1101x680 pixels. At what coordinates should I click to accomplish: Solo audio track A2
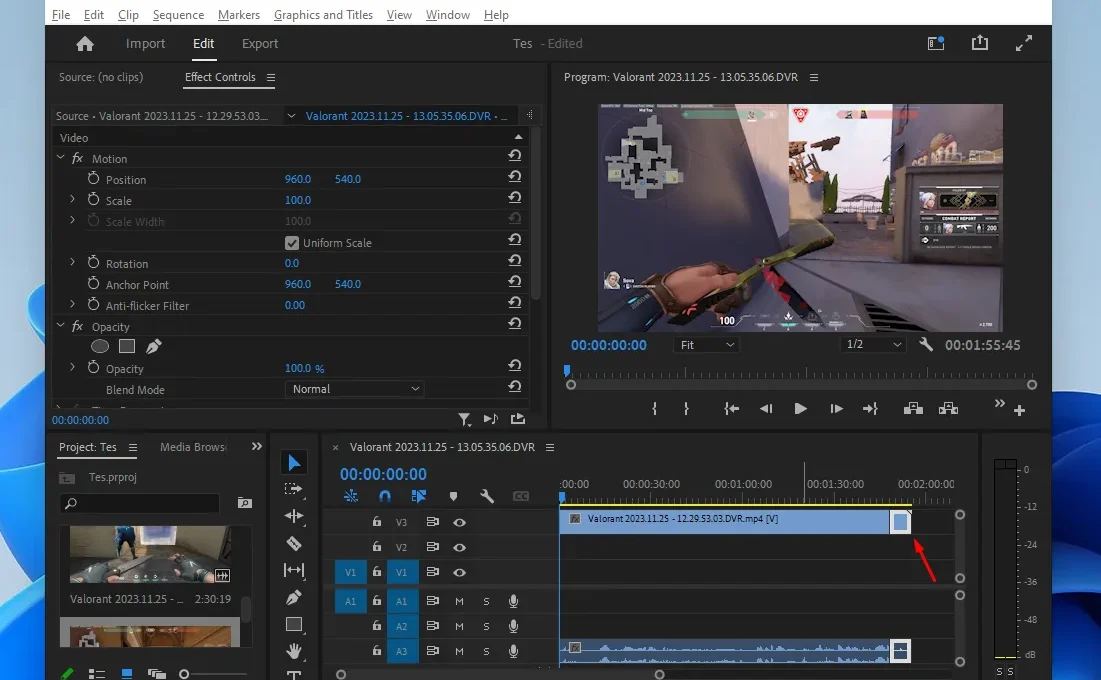[x=486, y=626]
